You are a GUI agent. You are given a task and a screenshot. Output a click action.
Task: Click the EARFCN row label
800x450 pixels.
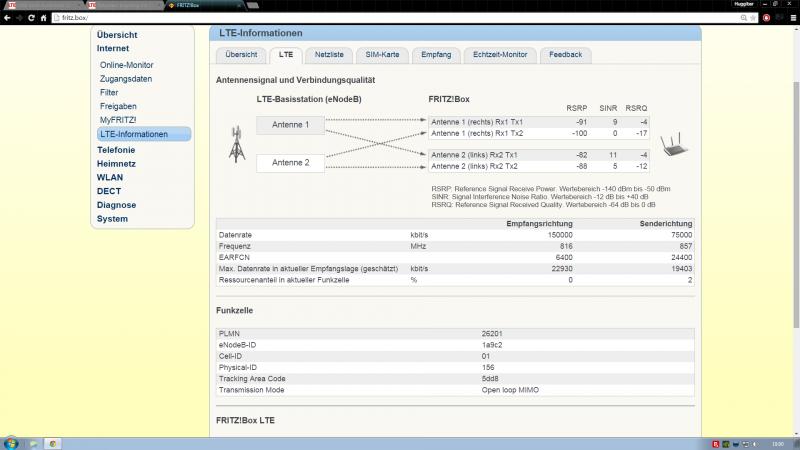point(234,258)
